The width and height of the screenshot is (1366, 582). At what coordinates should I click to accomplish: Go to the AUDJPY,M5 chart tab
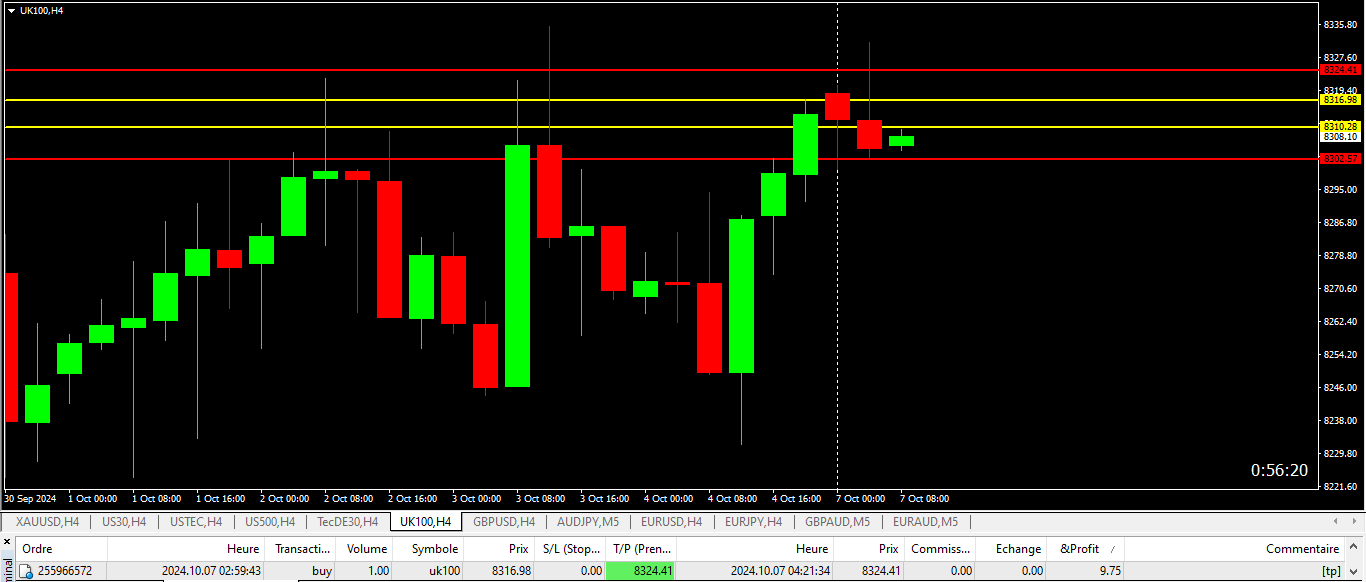point(588,522)
